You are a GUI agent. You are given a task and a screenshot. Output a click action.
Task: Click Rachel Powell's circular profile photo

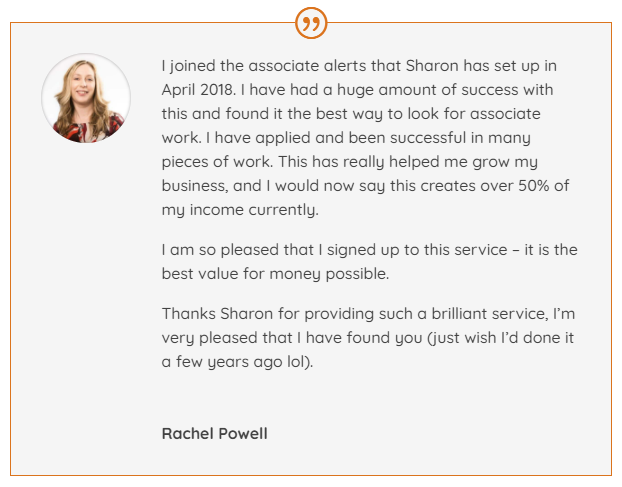86,98
